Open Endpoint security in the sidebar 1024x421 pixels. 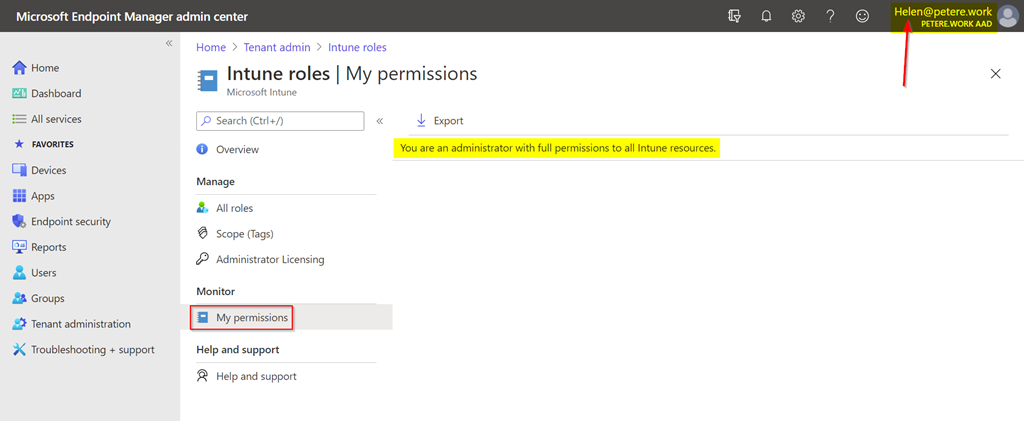pos(70,221)
